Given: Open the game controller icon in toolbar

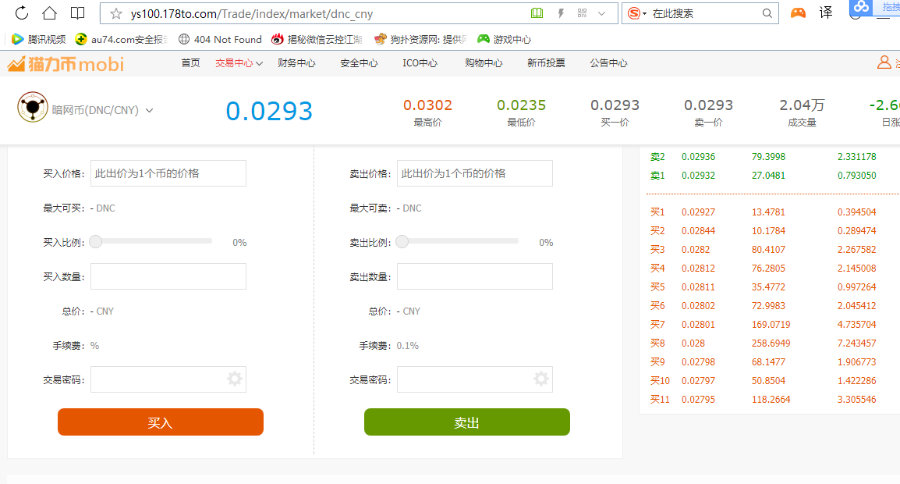Looking at the screenshot, I should [798, 13].
